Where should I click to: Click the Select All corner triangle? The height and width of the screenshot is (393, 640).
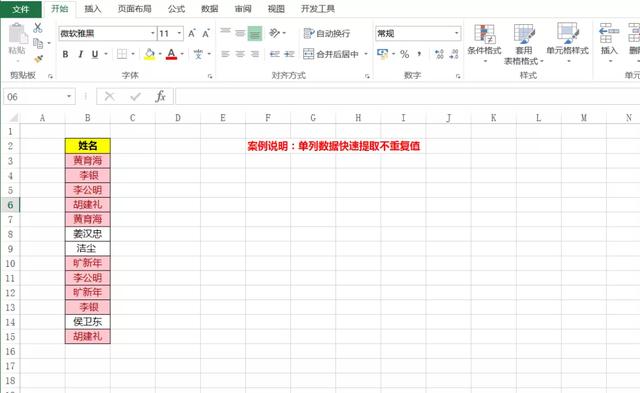pos(13,118)
